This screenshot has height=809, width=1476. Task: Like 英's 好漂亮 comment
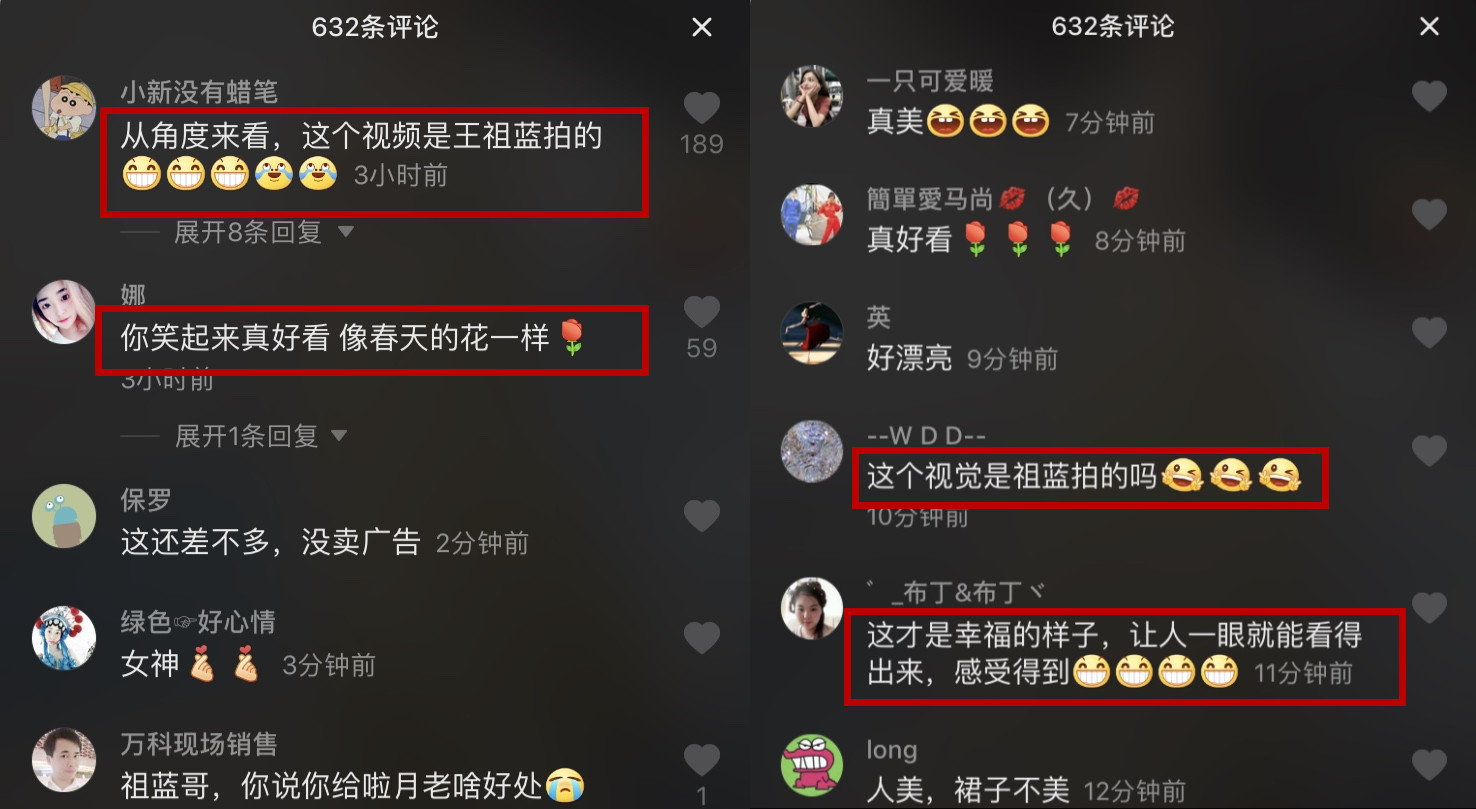tap(1429, 332)
